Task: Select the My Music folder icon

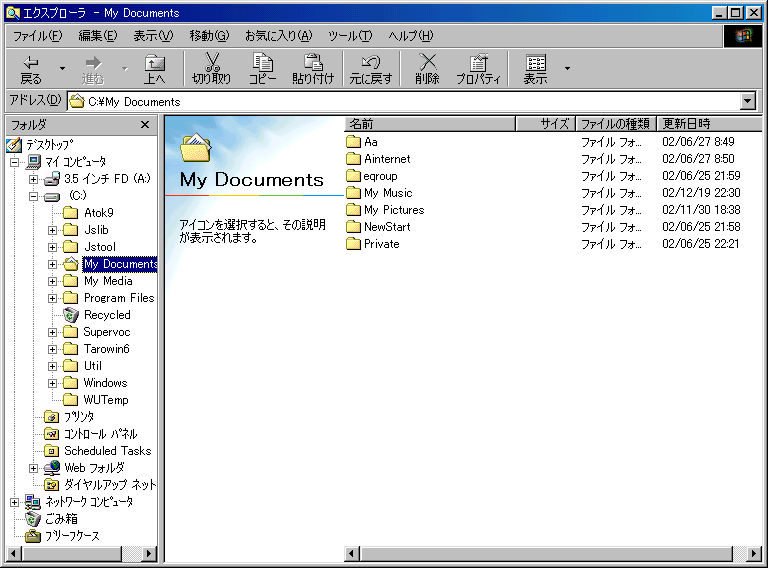Action: click(x=353, y=193)
